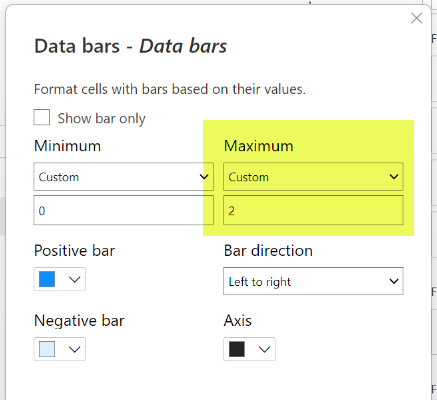Select the blue Positive bar color swatch
Image resolution: width=437 pixels, height=400 pixels.
[47, 279]
